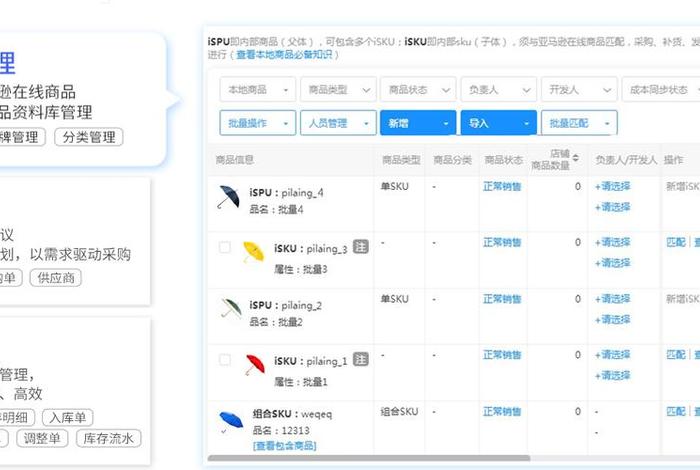Viewport: 700px width, 470px height.
Task: Click the iSPU : pilaing_4 text
Action: pyautogui.click(x=287, y=193)
